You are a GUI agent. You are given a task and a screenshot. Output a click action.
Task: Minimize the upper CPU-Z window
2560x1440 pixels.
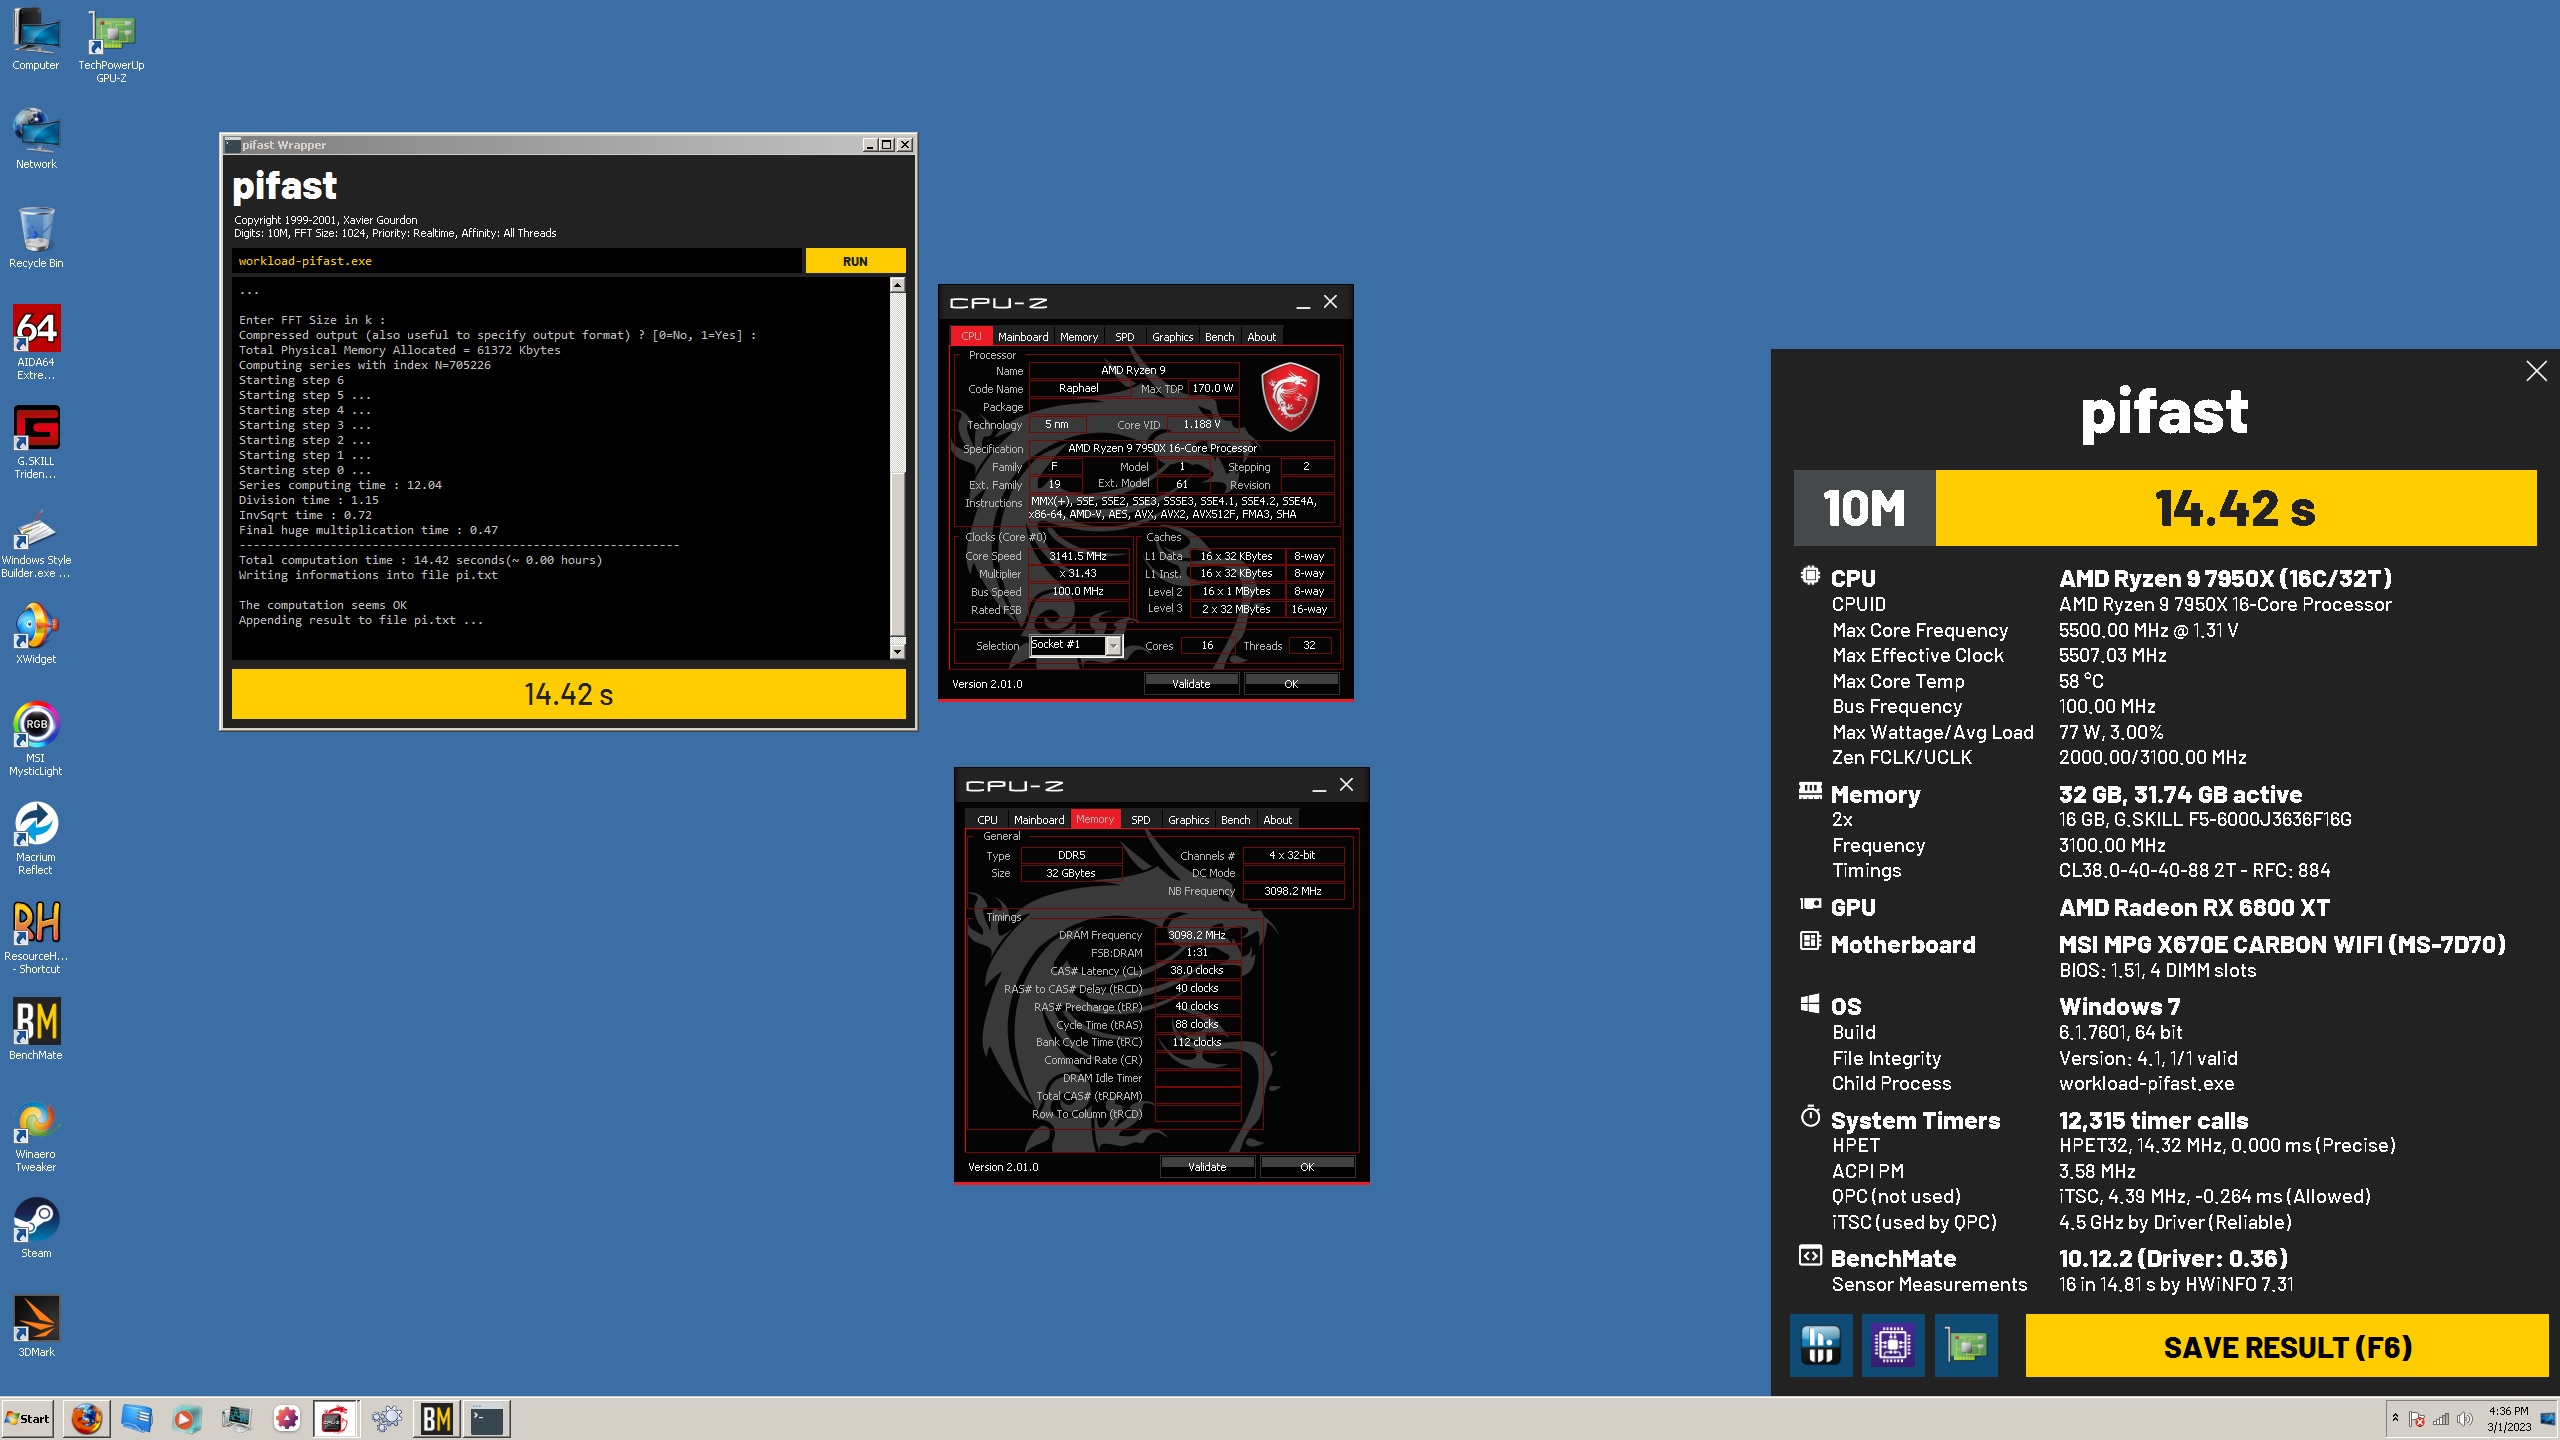1302,303
